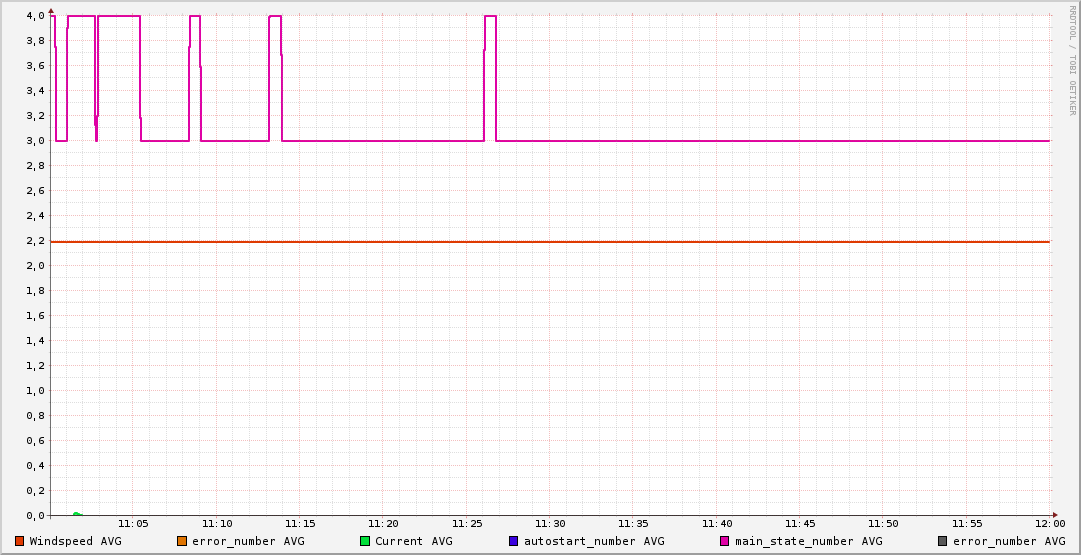The image size is (1081, 555).
Task: Click the small green Current bump on the baseline
Action: click(76, 514)
